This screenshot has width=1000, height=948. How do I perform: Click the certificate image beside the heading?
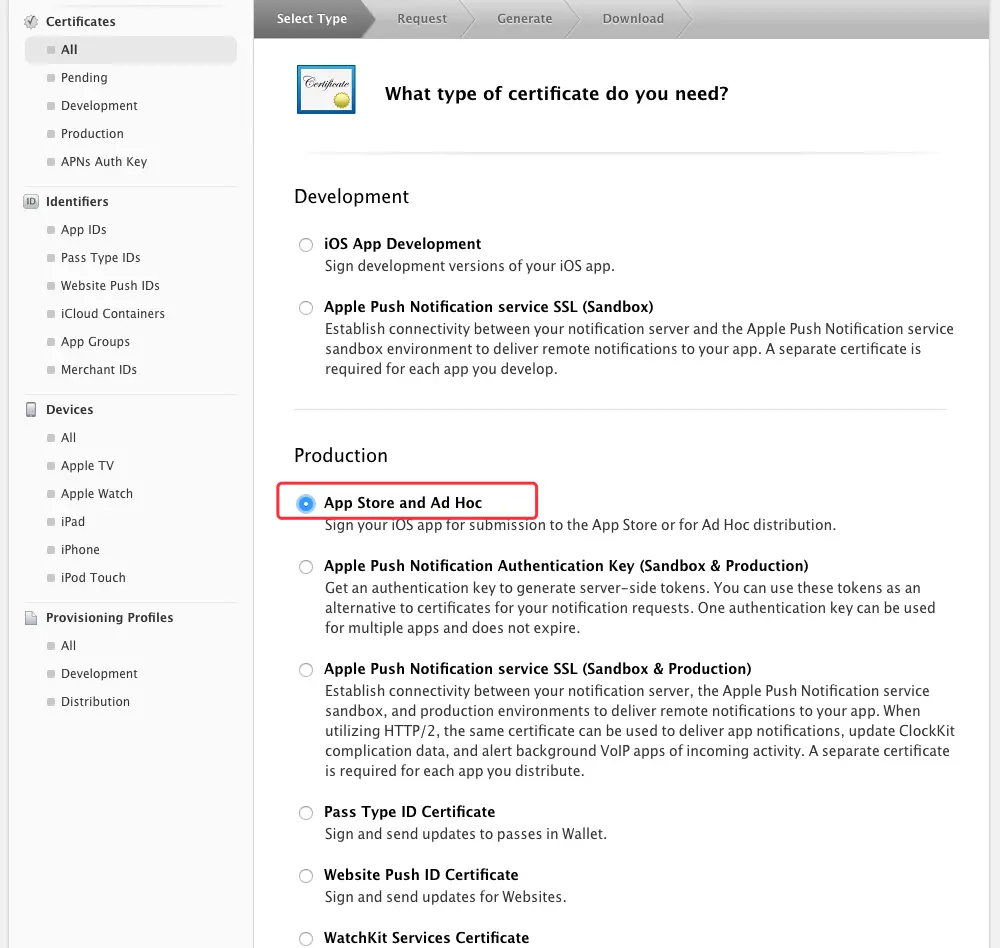tap(326, 89)
